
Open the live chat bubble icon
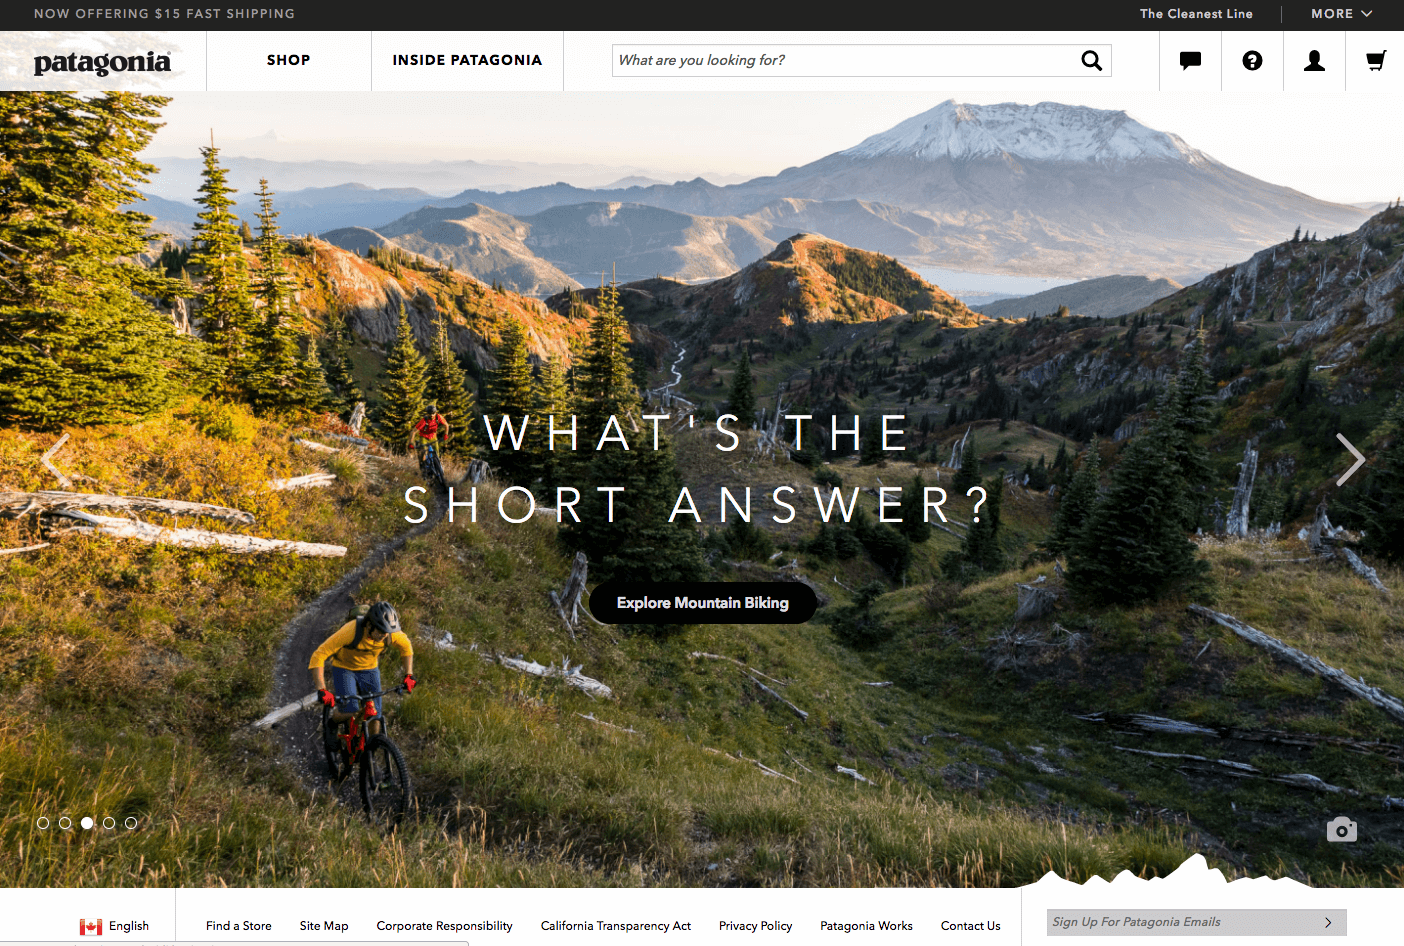[x=1190, y=61]
